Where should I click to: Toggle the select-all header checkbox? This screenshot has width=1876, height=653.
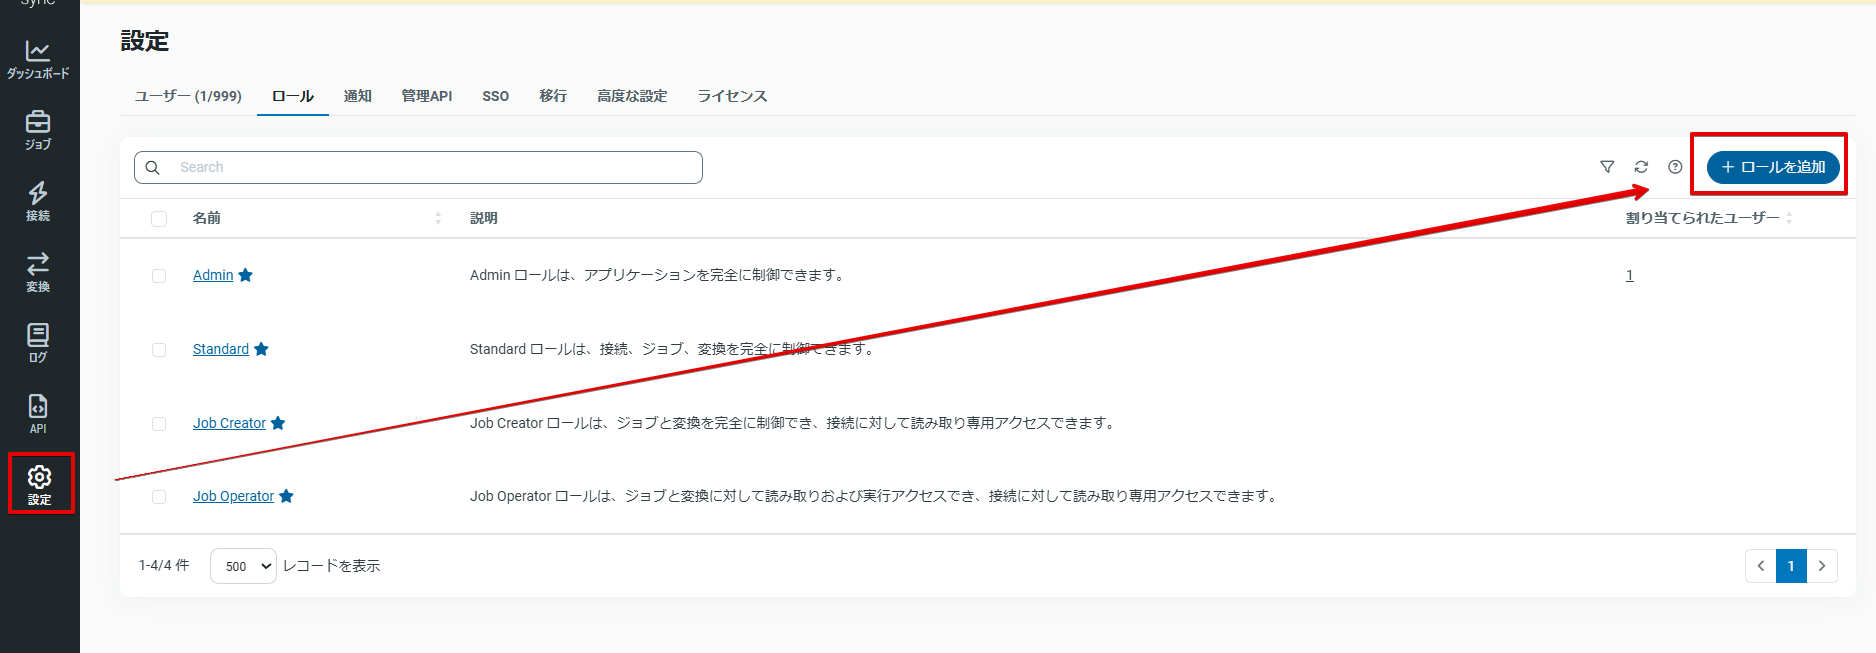tap(159, 219)
